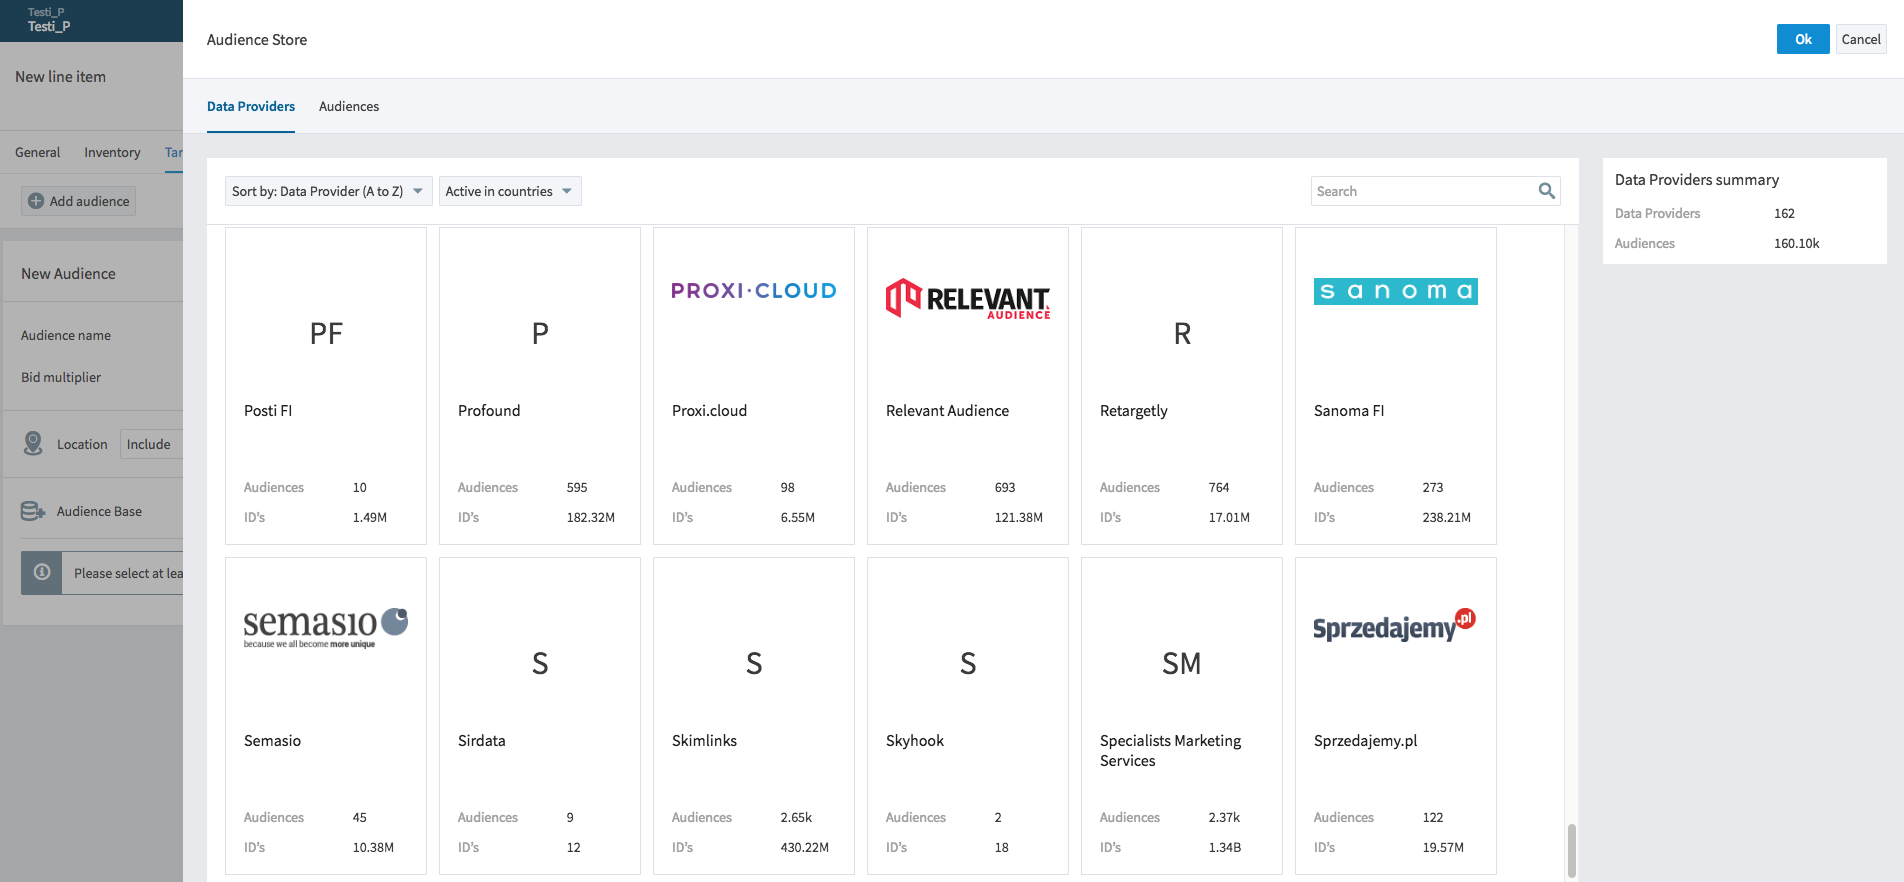Image resolution: width=1904 pixels, height=882 pixels.
Task: Click the P placeholder icon for Profound
Action: [x=540, y=334]
